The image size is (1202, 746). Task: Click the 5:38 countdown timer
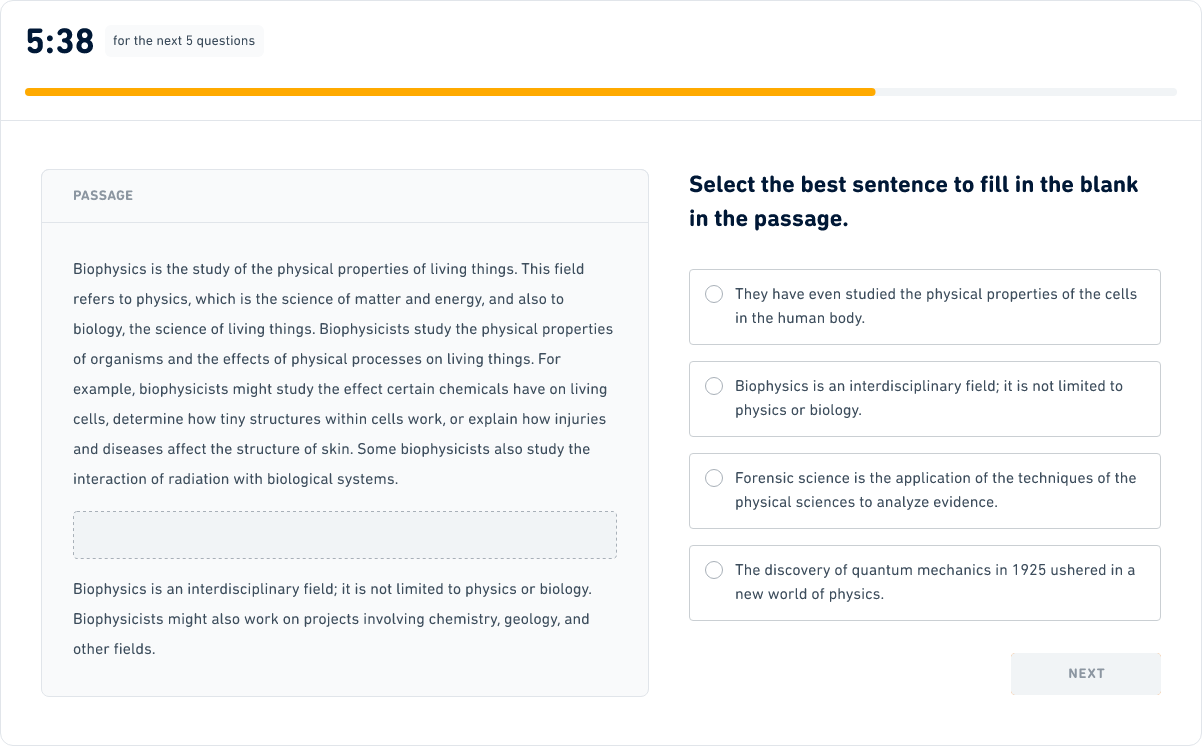pyautogui.click(x=60, y=41)
